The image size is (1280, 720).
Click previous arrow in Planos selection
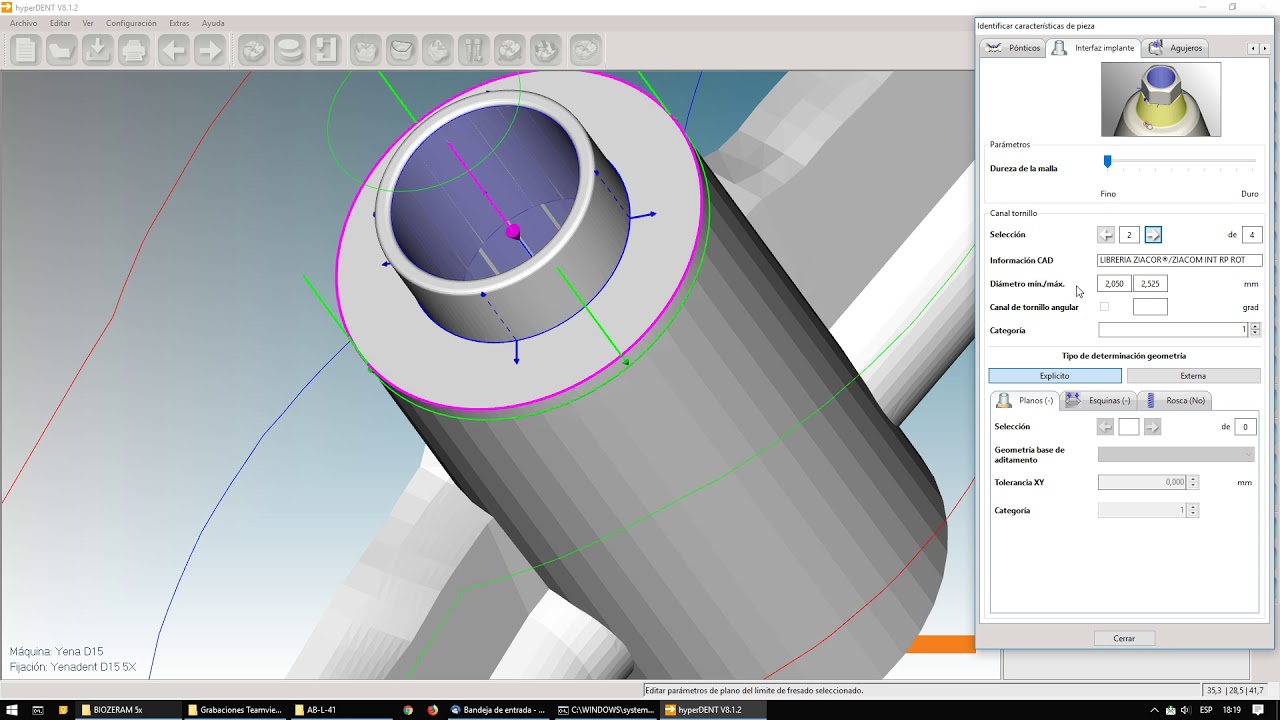(x=1105, y=427)
